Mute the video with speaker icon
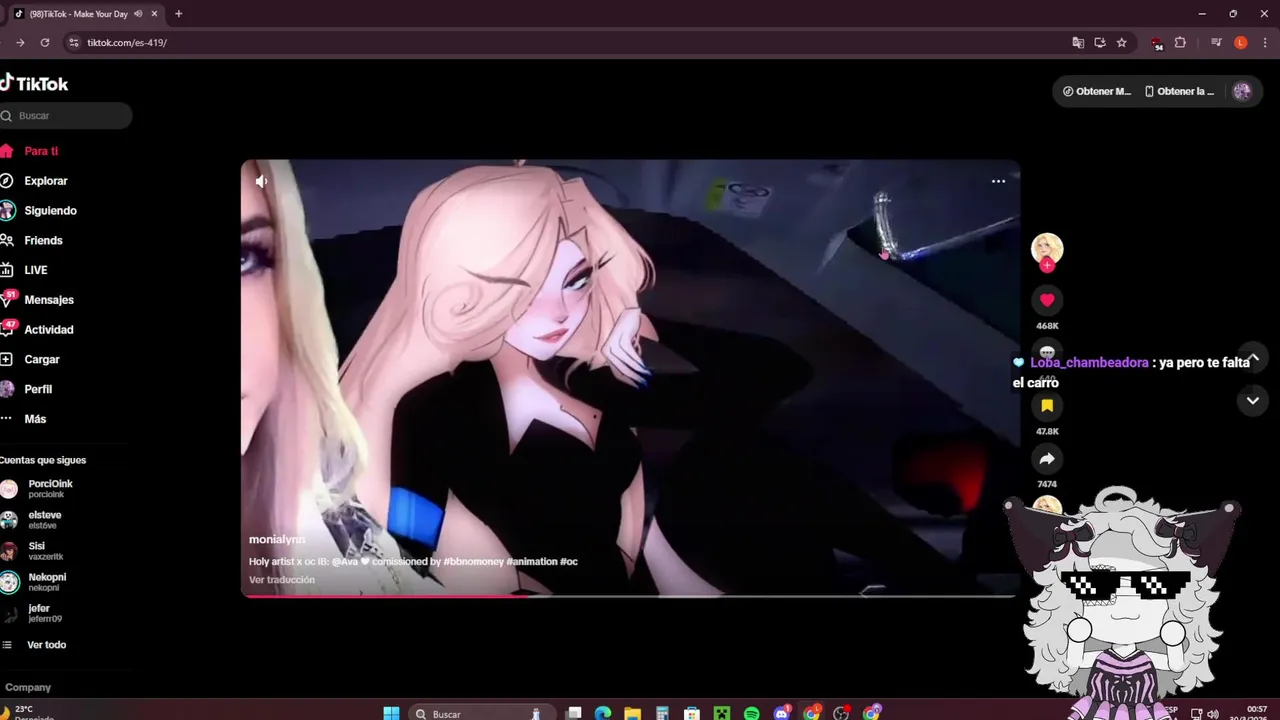Screen dimensions: 1280x720 click(261, 181)
